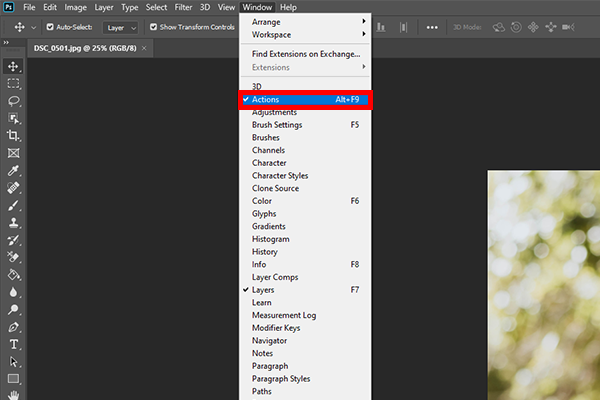Select the Move tool
The image size is (600, 400).
[x=14, y=66]
